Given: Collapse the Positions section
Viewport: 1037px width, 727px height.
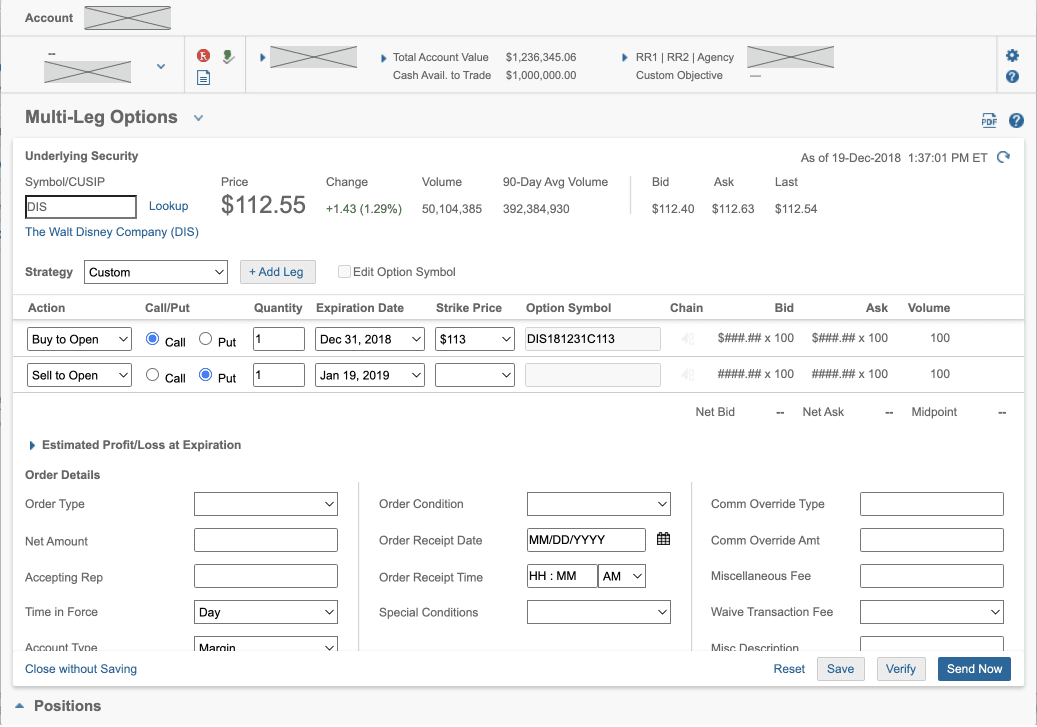Looking at the screenshot, I should [x=20, y=706].
